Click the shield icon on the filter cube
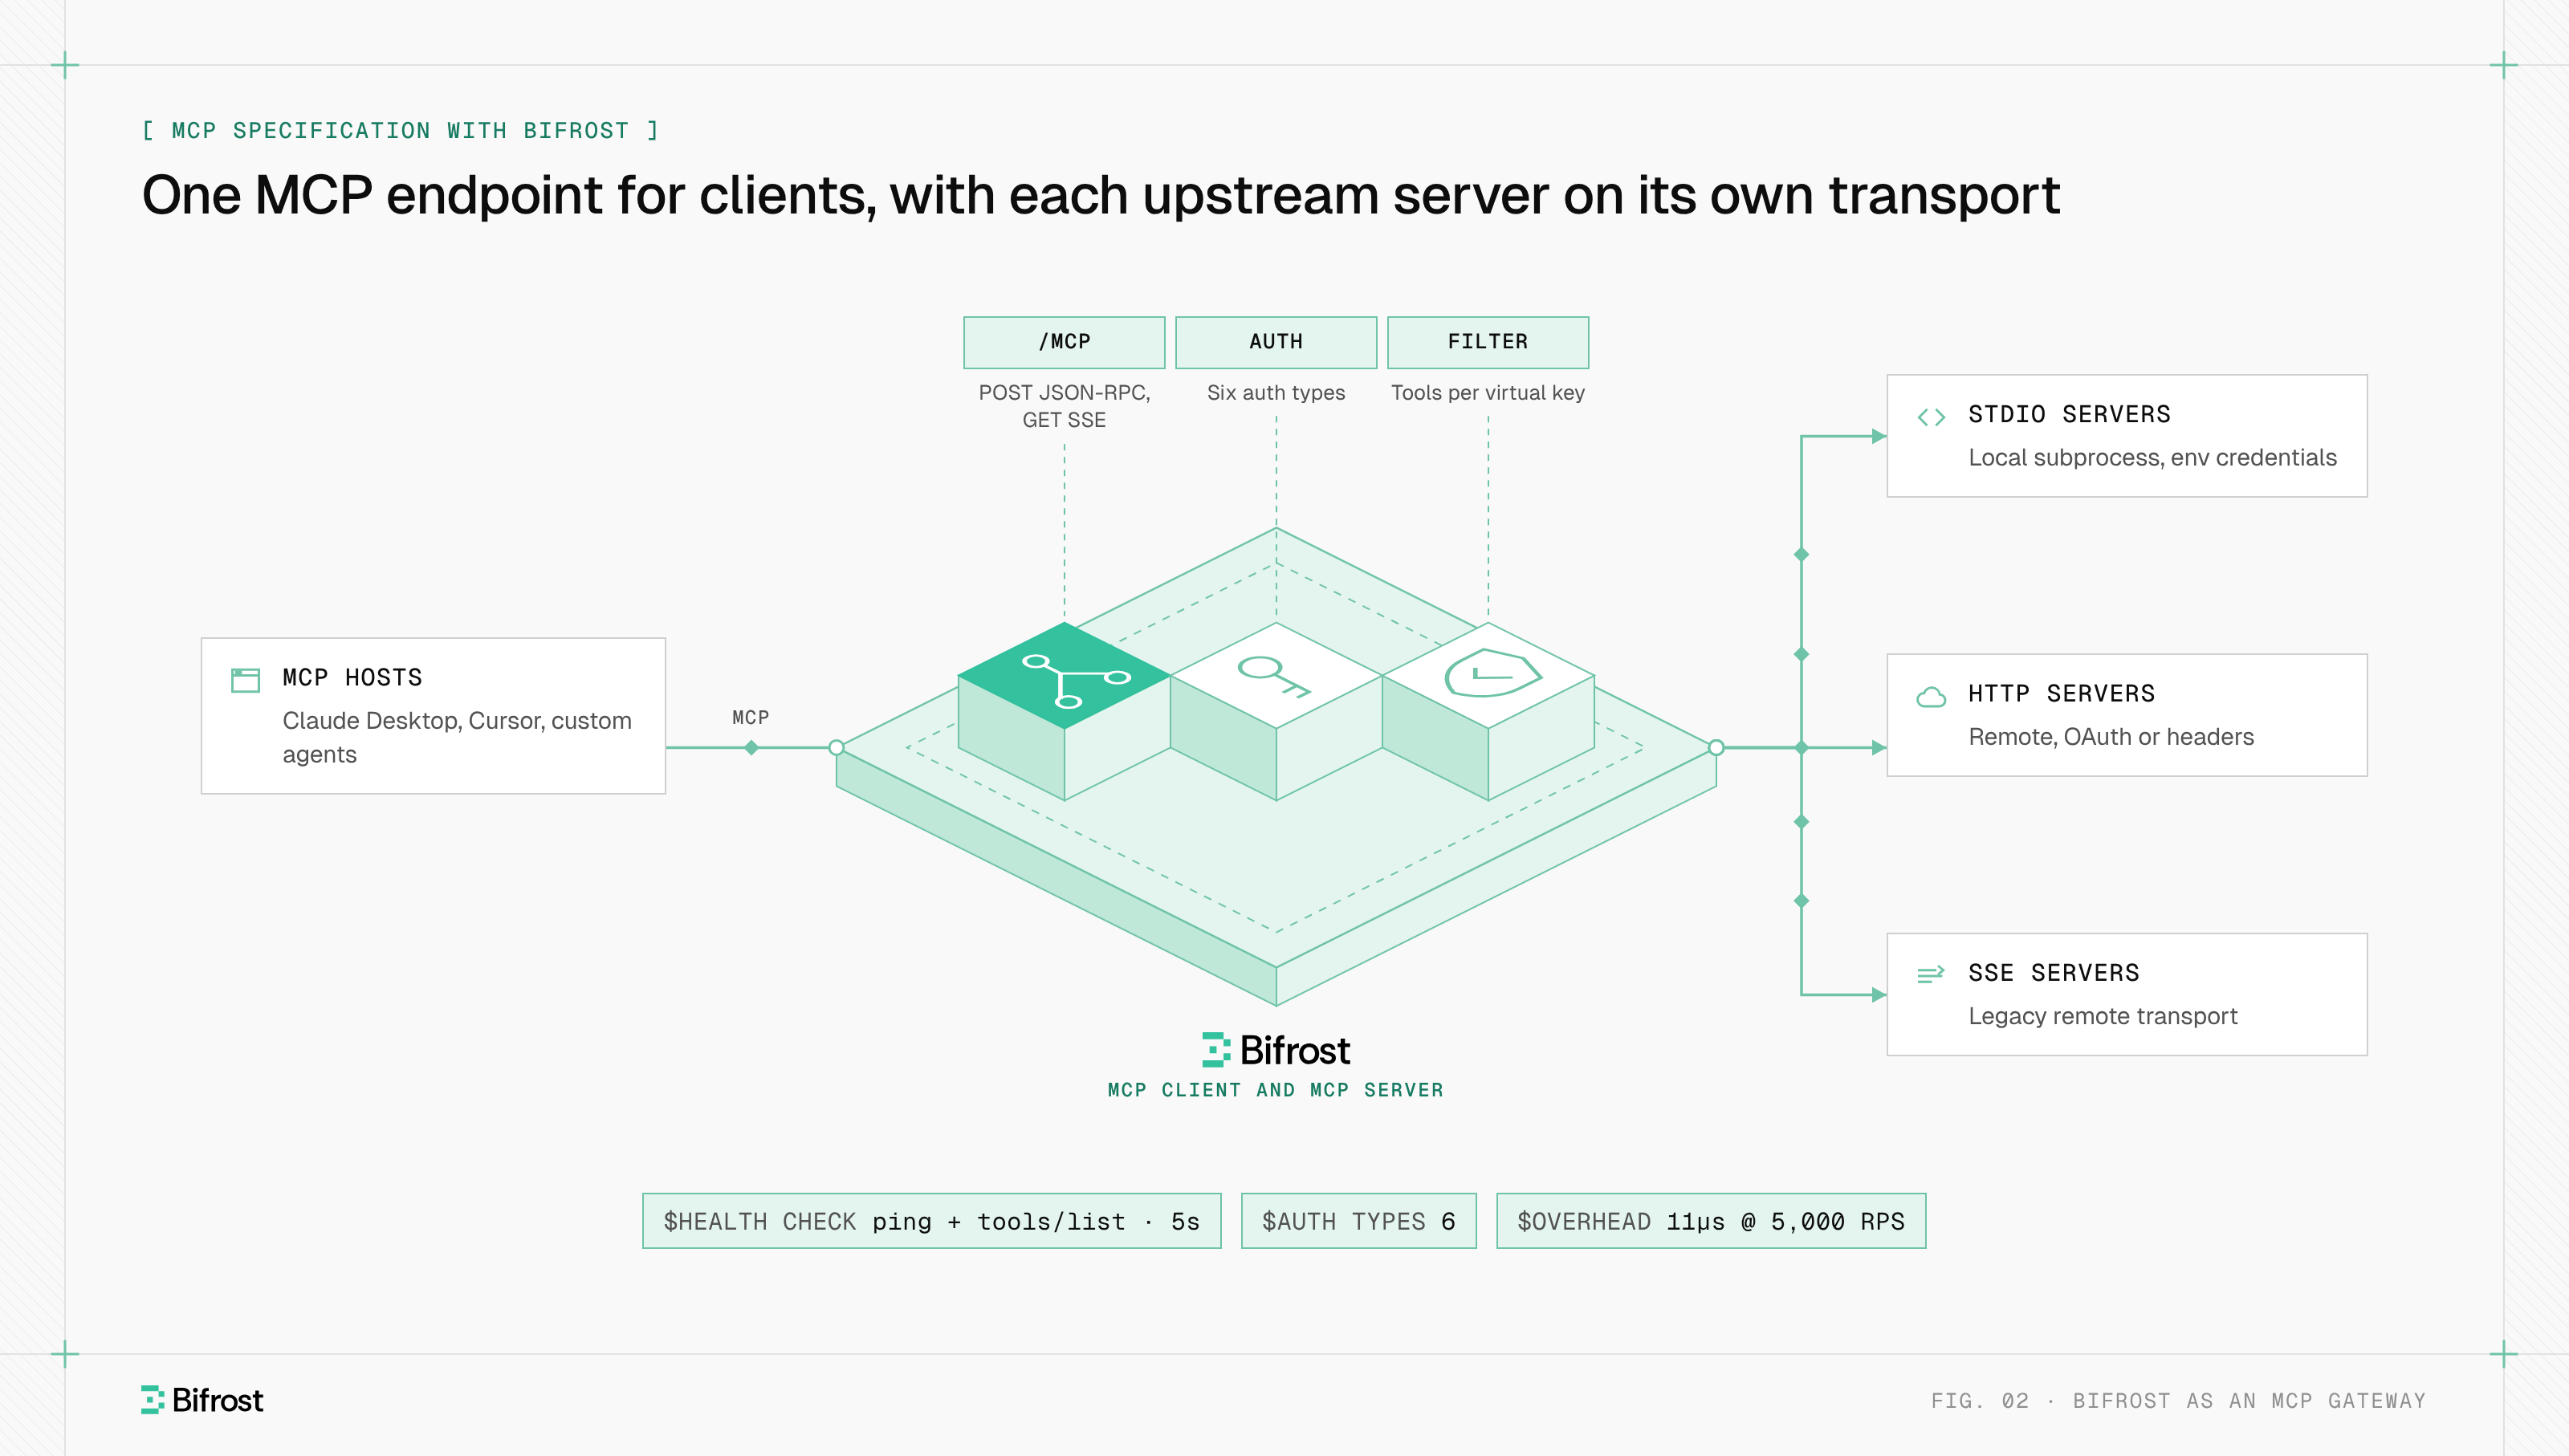 [x=1493, y=673]
